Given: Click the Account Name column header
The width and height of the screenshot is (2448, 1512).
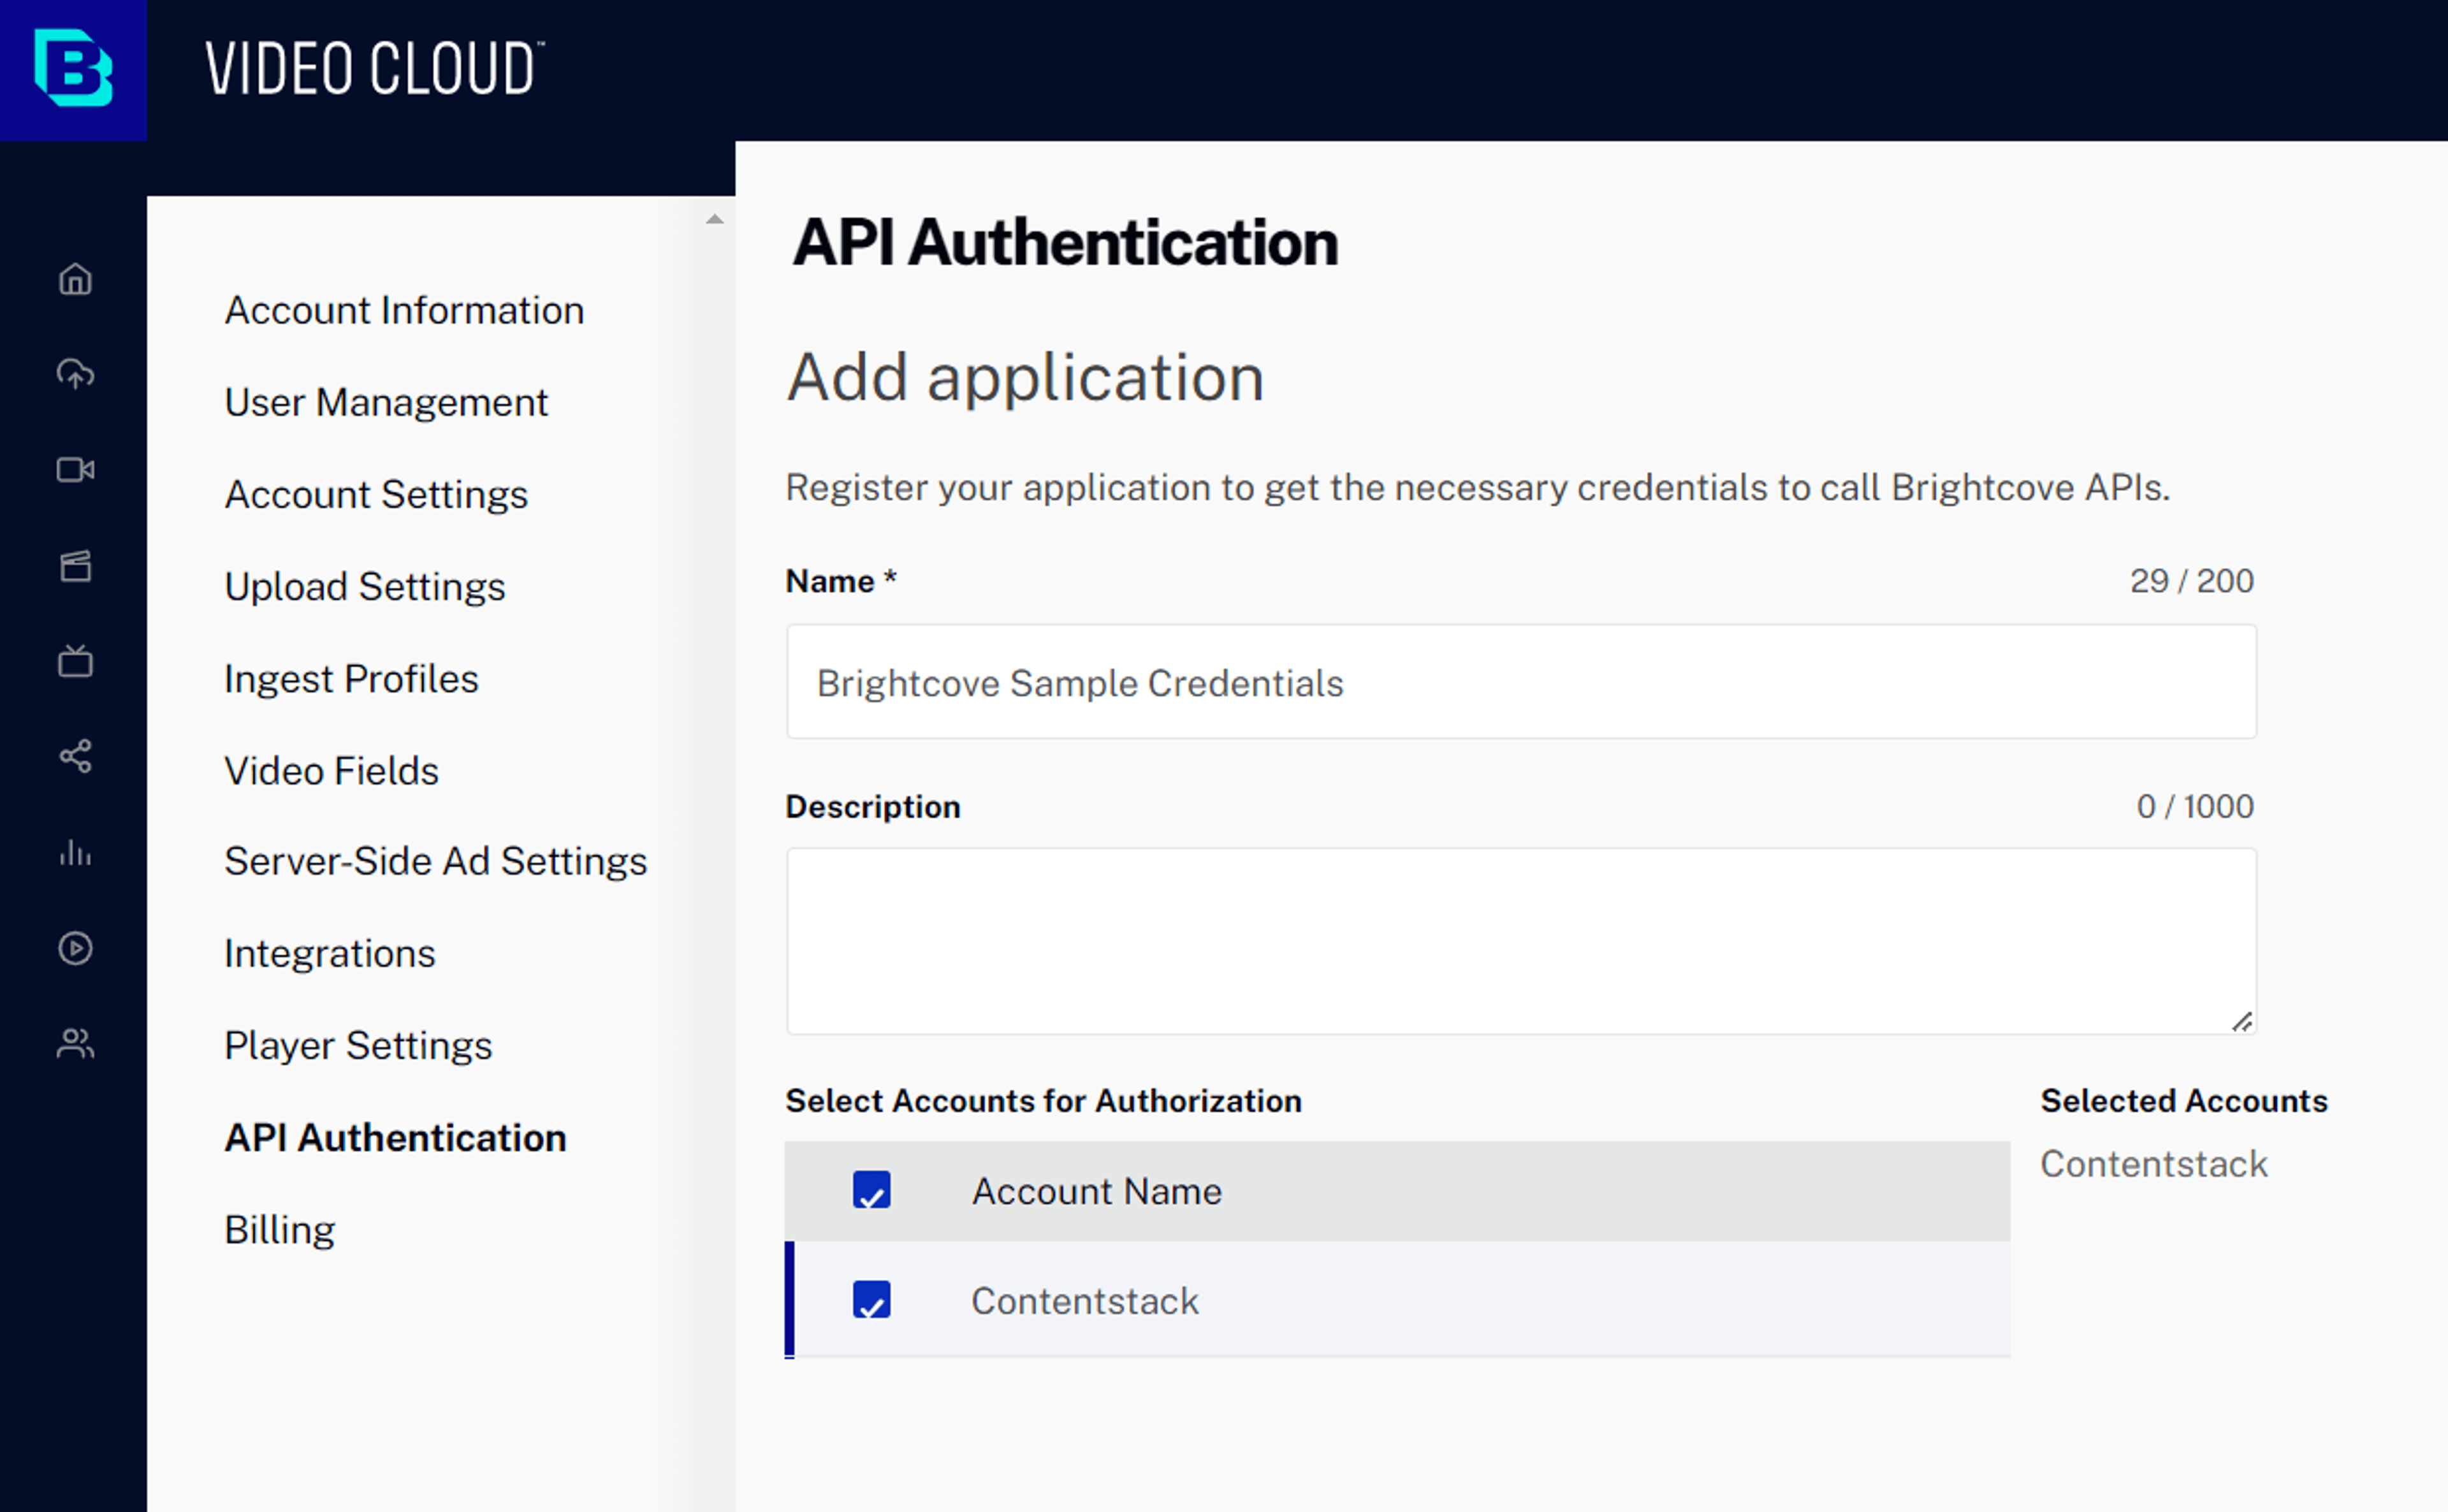Looking at the screenshot, I should [x=1097, y=1191].
